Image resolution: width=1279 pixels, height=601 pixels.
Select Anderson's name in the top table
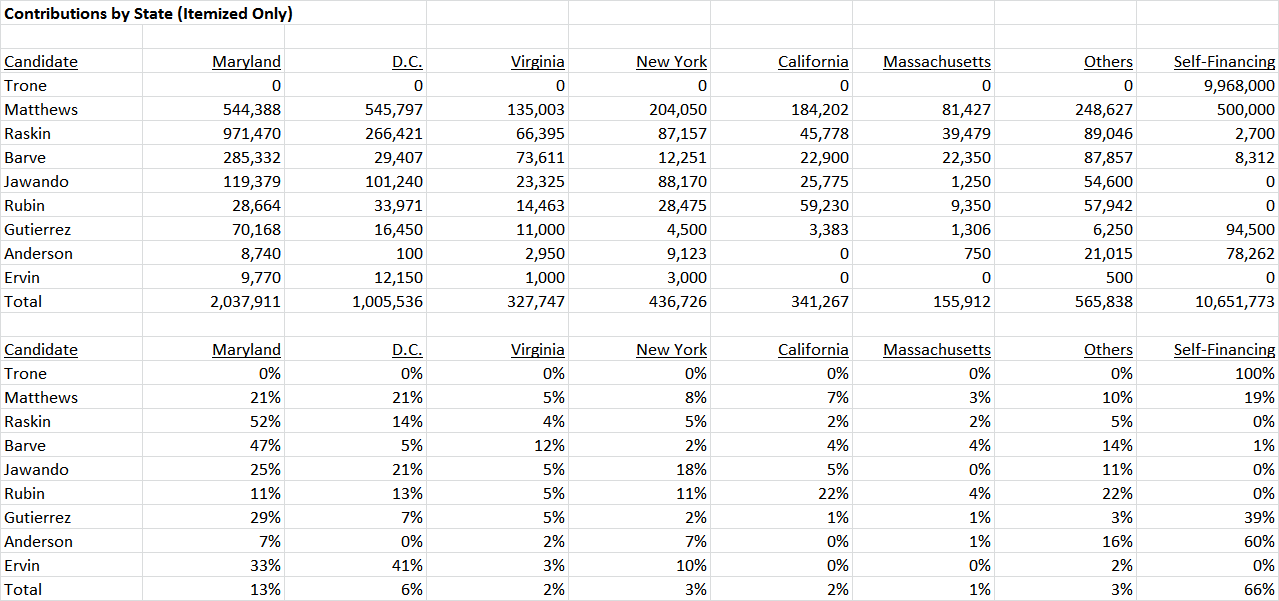[39, 254]
